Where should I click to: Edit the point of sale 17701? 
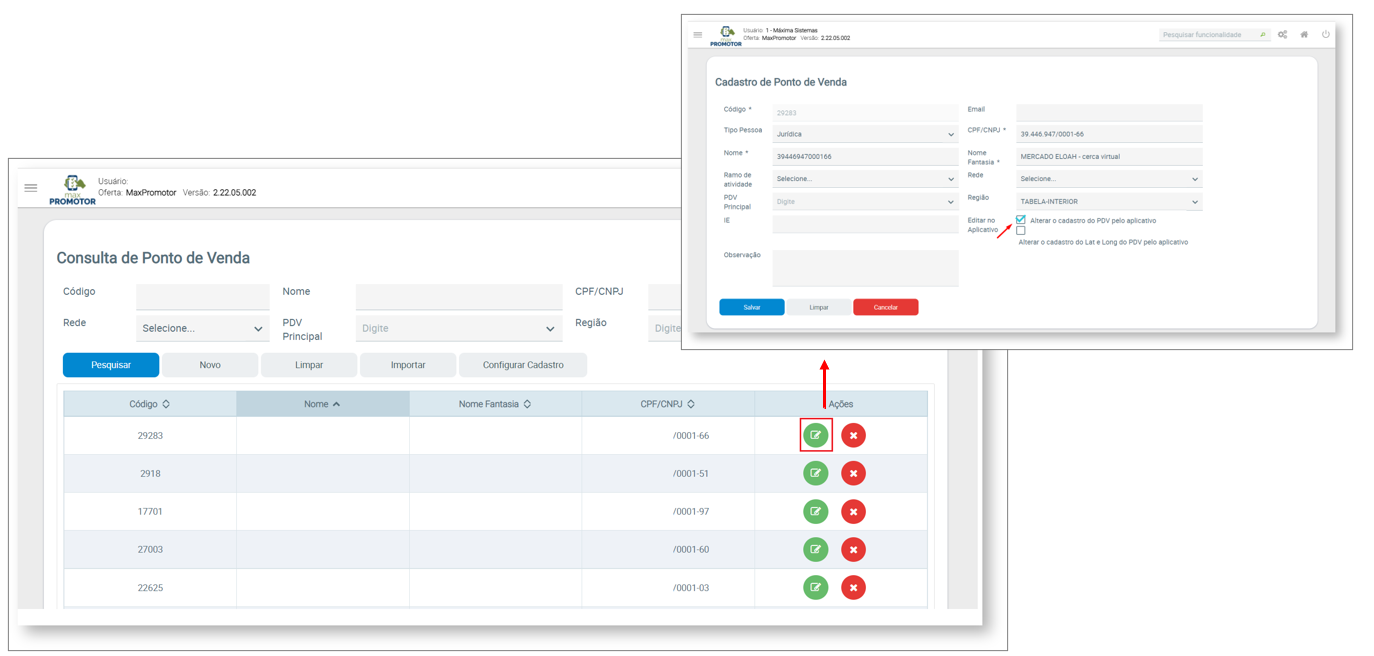(x=816, y=511)
